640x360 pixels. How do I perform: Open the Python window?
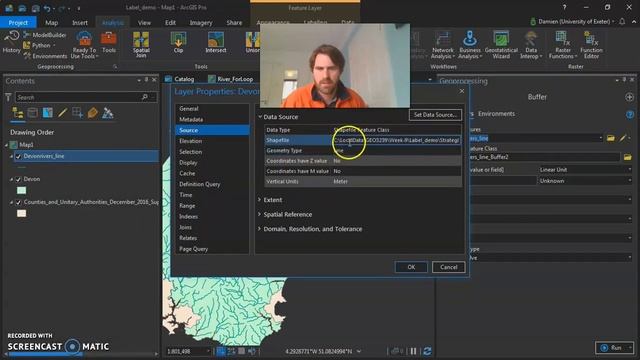[x=40, y=45]
